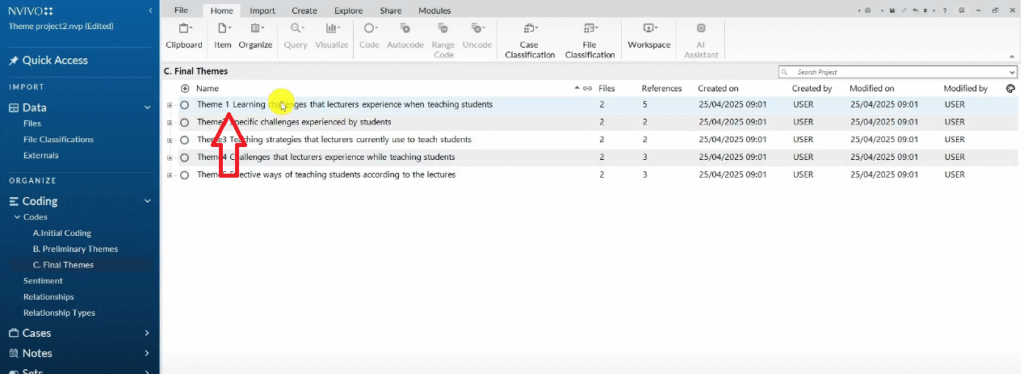This screenshot has height=374, width=1024.
Task: Click the save icon in the title bar
Action: pos(892,10)
